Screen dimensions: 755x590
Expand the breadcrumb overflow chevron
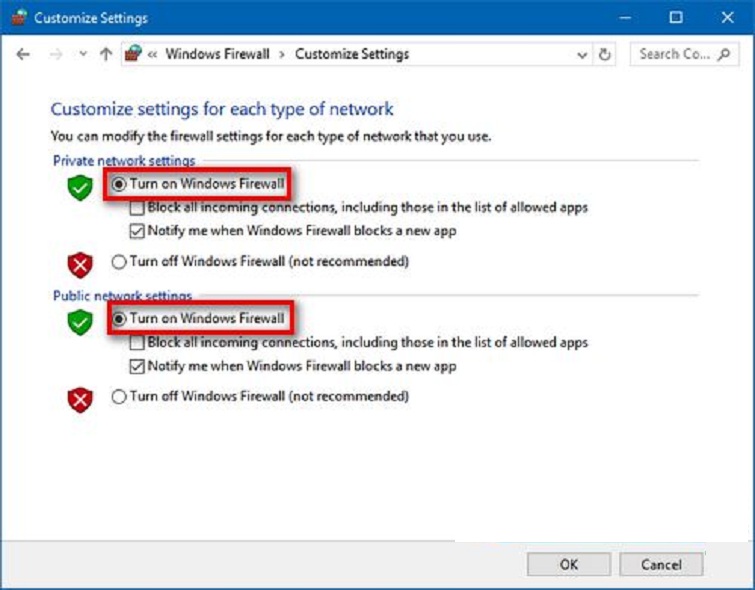click(x=153, y=55)
